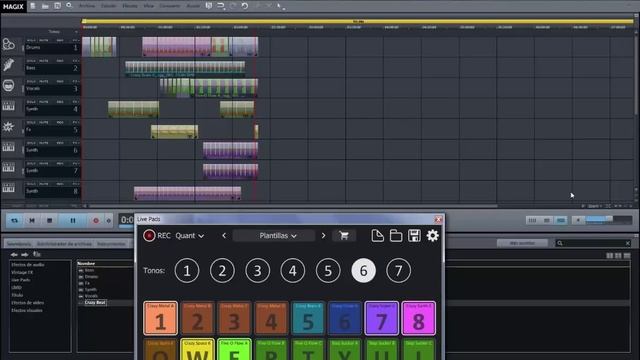The height and width of the screenshot is (360, 640).
Task: Mute the Drums track
Action: pos(44,40)
